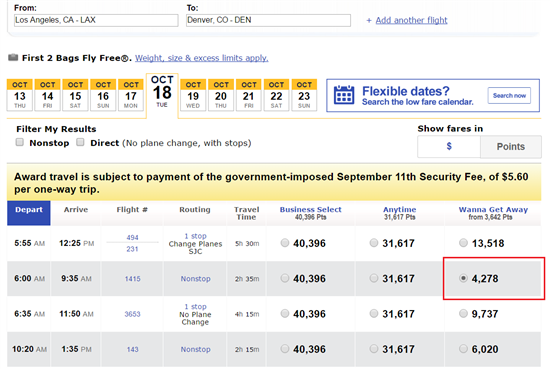Open Weight, size & excess limits link

202,58
